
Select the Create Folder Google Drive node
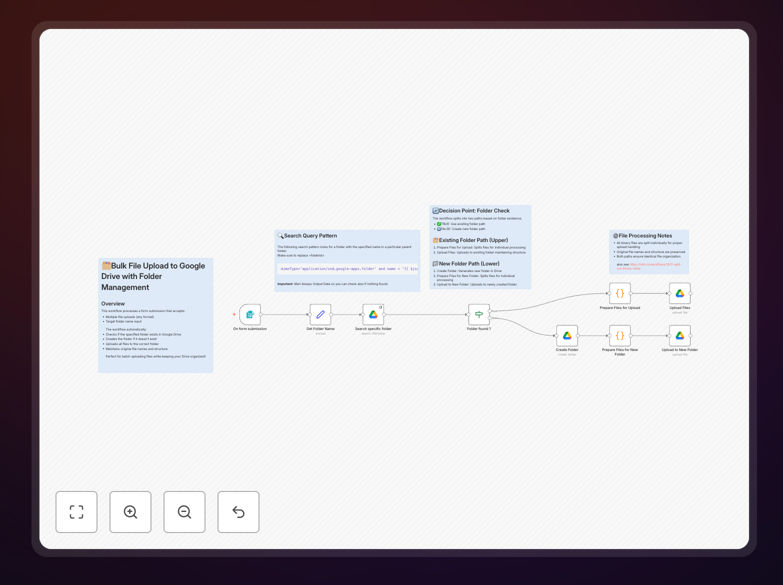point(567,336)
